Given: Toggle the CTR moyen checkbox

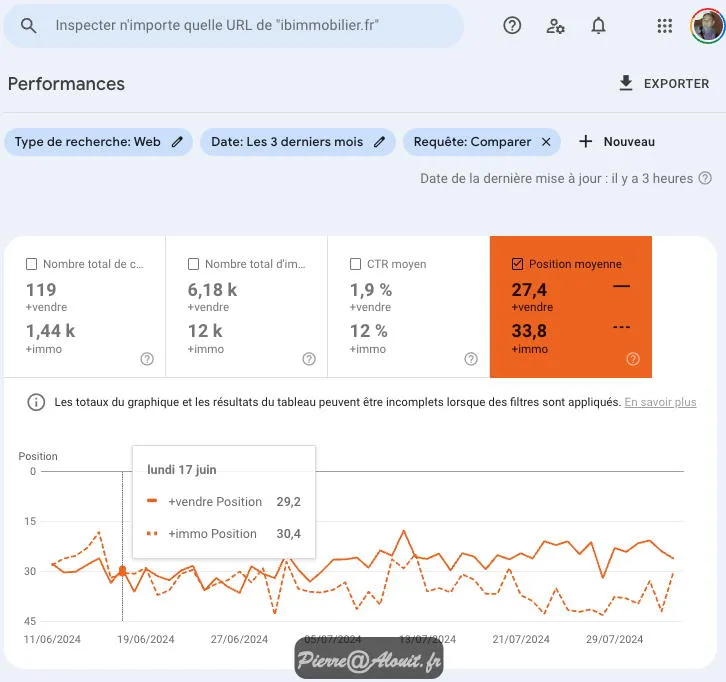Looking at the screenshot, I should point(356,264).
